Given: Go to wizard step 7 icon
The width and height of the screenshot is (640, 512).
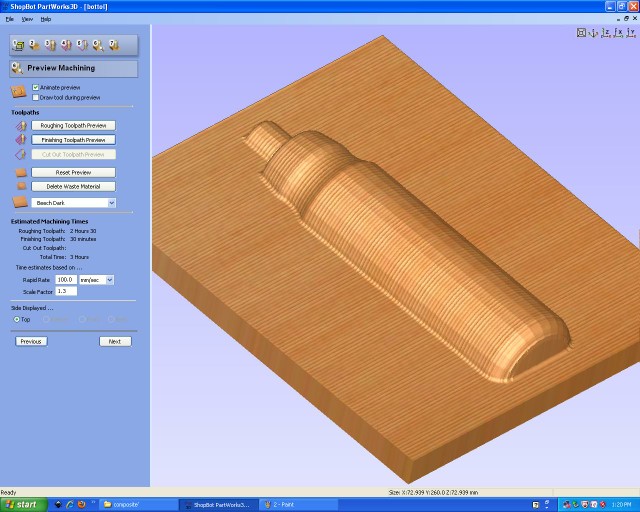Looking at the screenshot, I should coord(114,45).
